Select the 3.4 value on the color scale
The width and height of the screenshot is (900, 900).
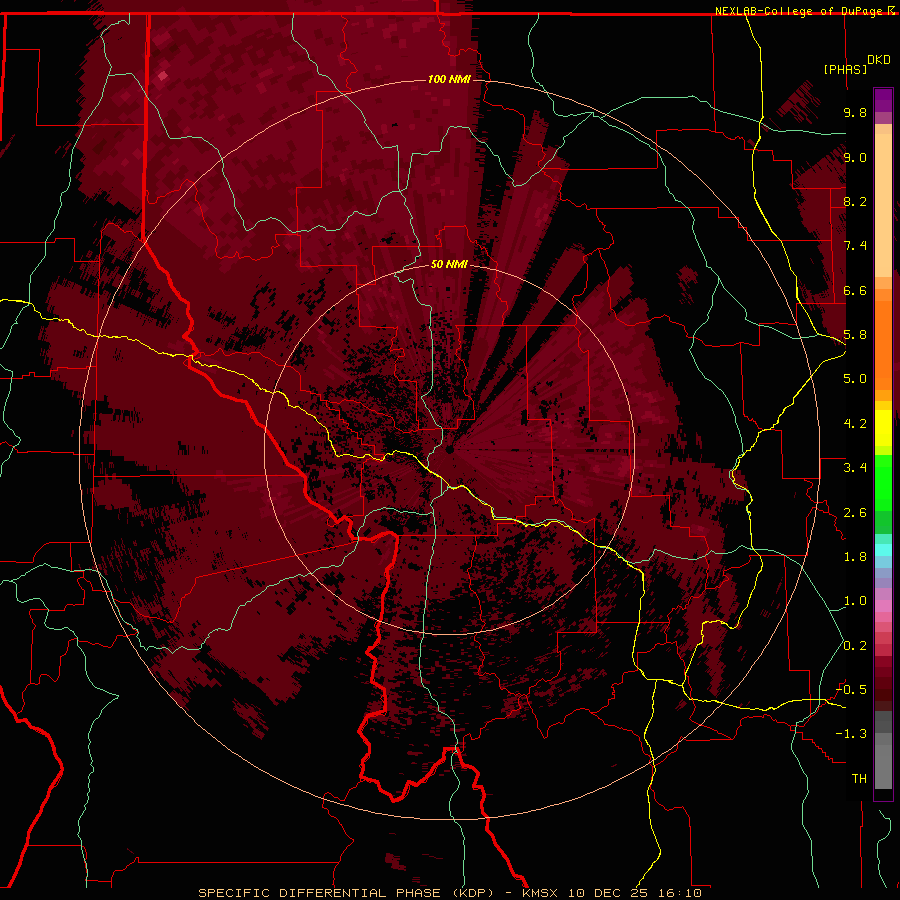(855, 468)
